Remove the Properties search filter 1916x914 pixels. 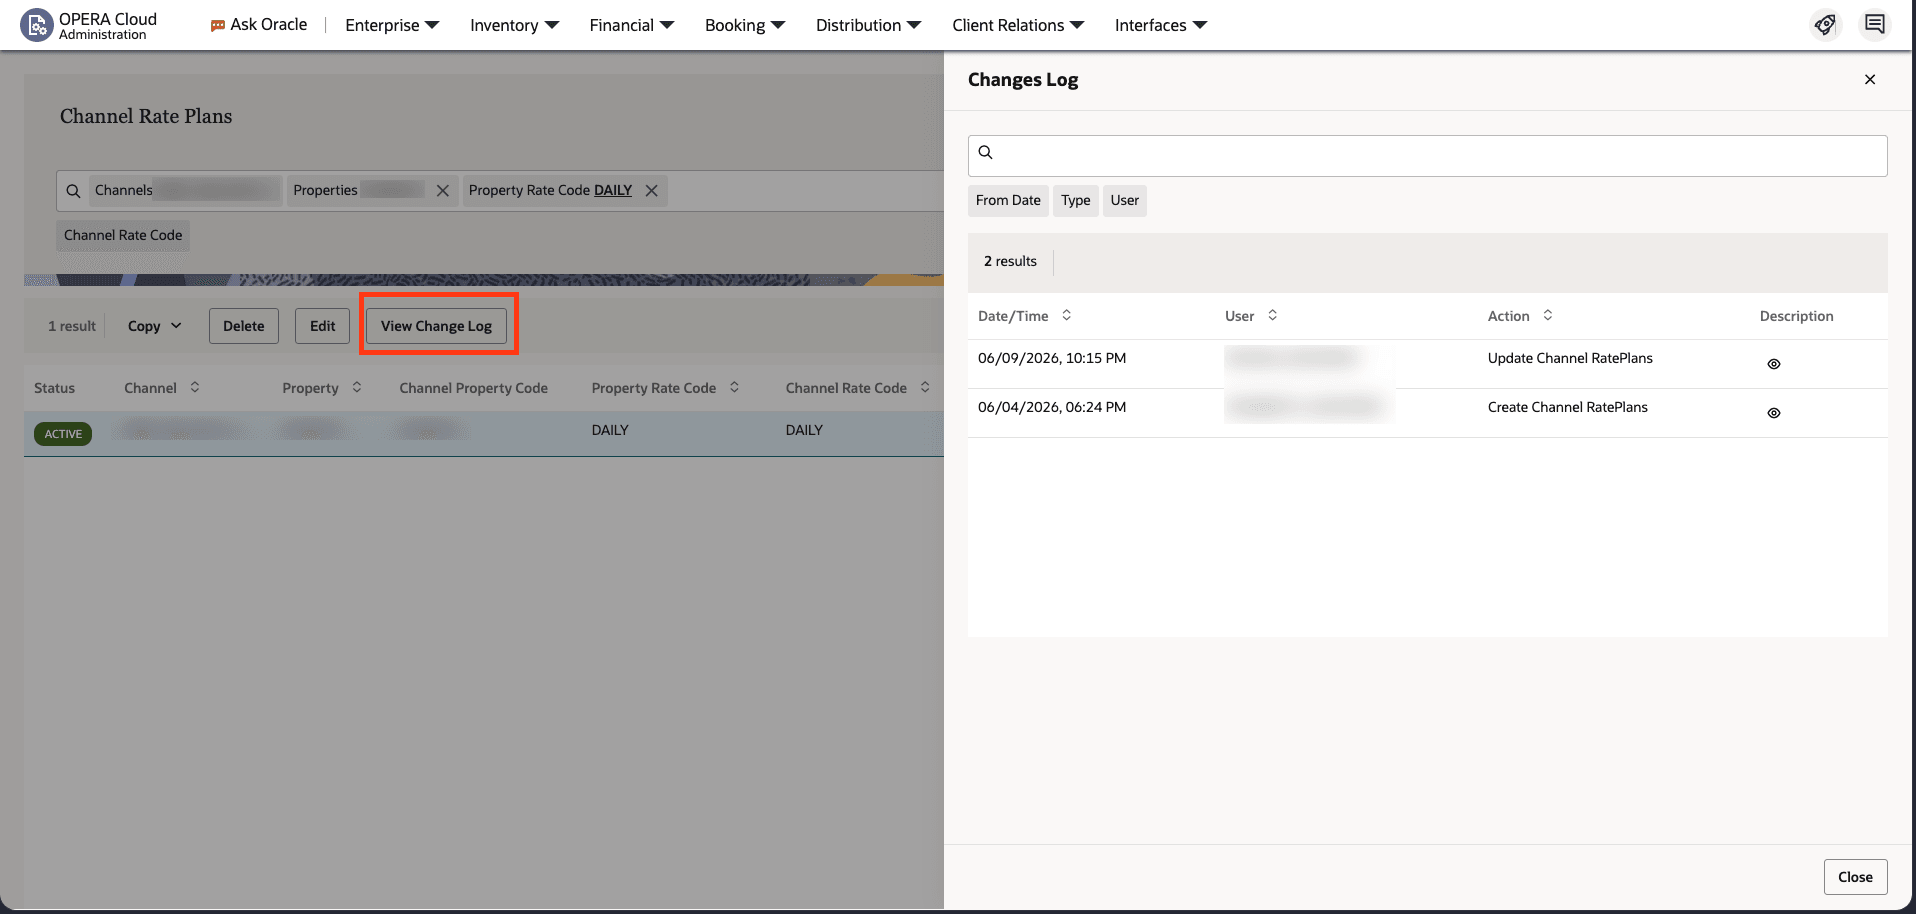point(443,191)
